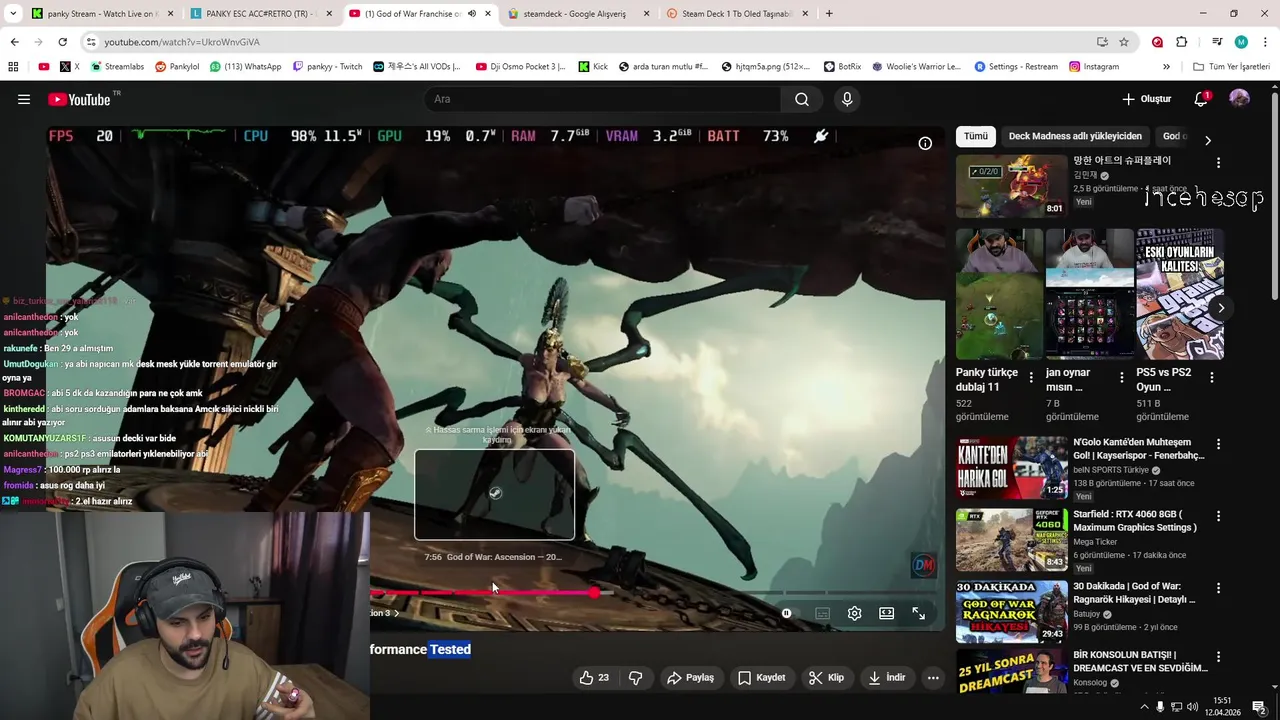This screenshot has height=720, width=1280.
Task: Switch to PANKY ESC ACC#RETRO tab
Action: 260,14
